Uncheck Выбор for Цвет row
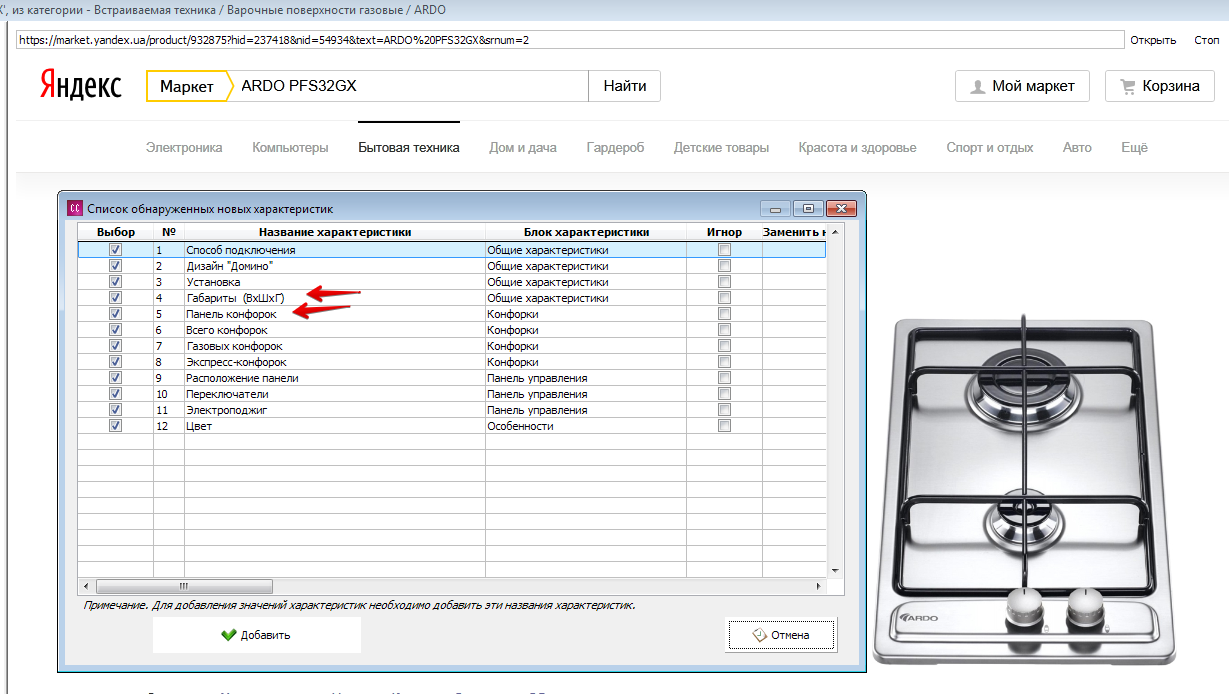The height and width of the screenshot is (694, 1229). tap(115, 426)
